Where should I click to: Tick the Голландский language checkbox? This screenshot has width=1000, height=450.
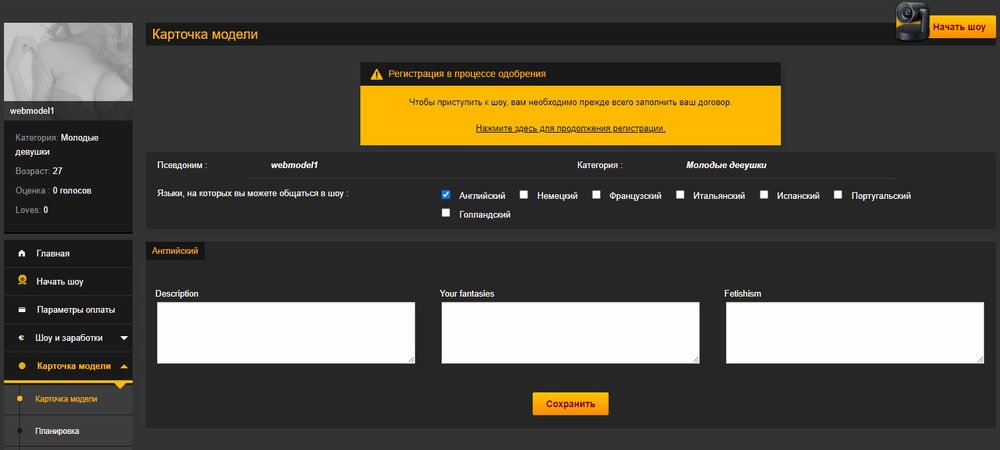tap(446, 214)
